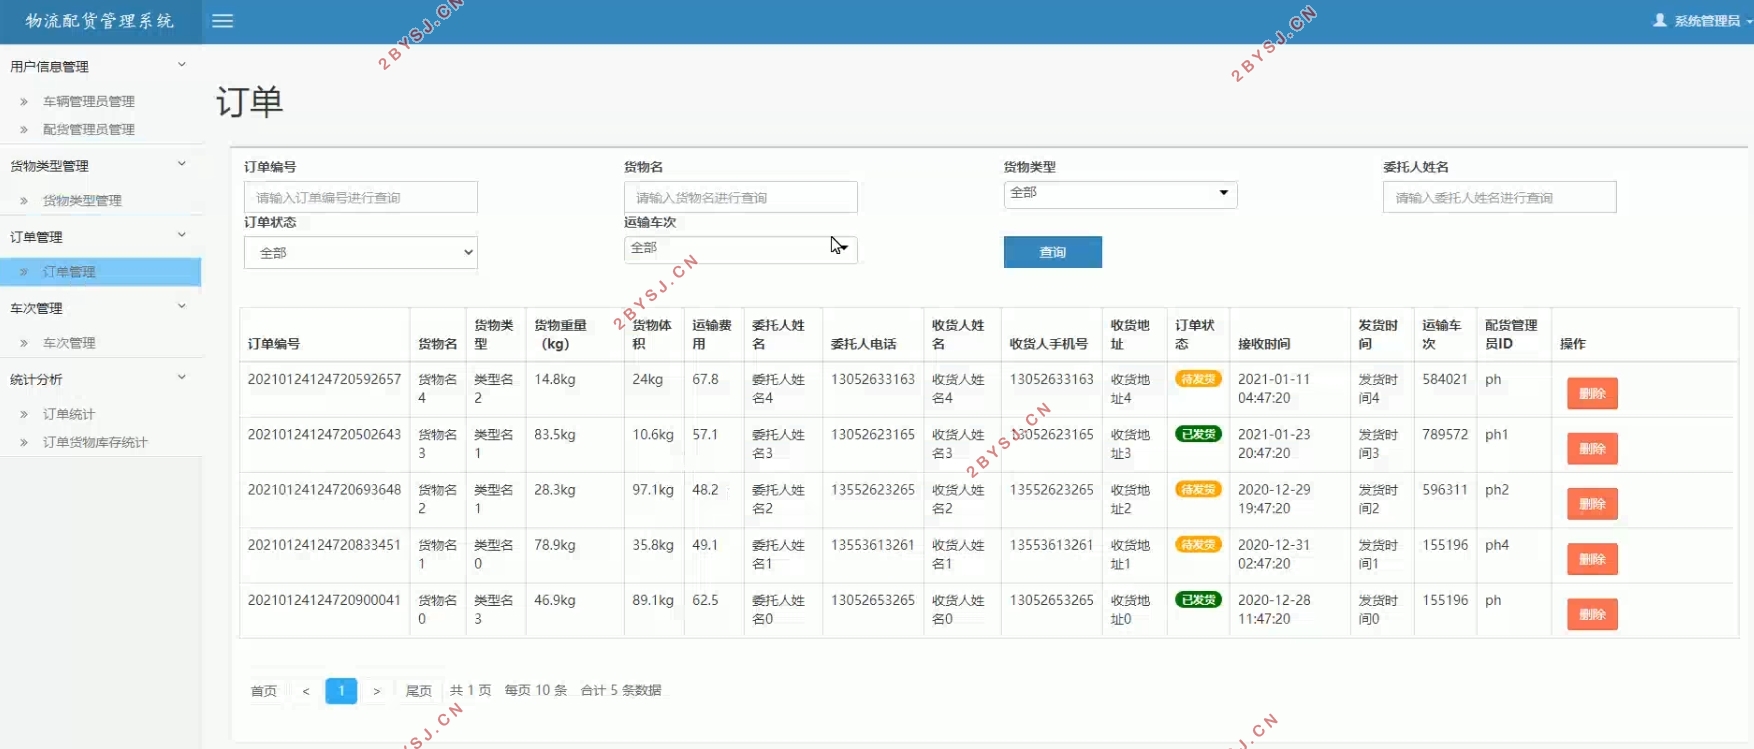Viewport: 1754px width, 749px height.
Task: Toggle the hamburger sidebar menu icon
Action: tap(222, 21)
